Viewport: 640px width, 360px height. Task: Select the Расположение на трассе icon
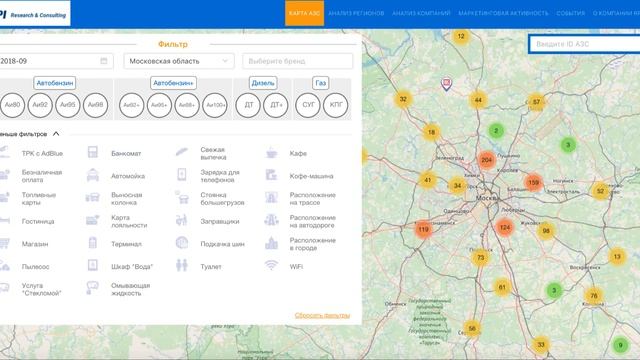coord(271,198)
